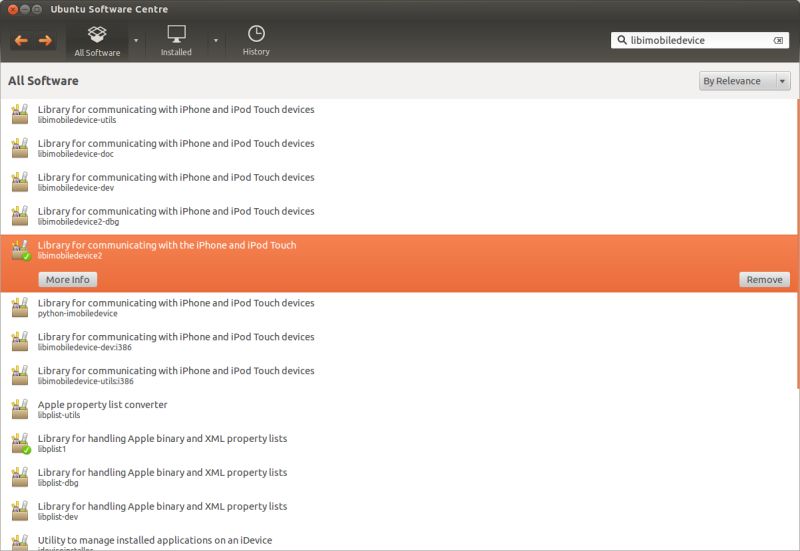Open the By Relevance sort dropdown
Image resolution: width=800 pixels, height=551 pixels.
(744, 81)
